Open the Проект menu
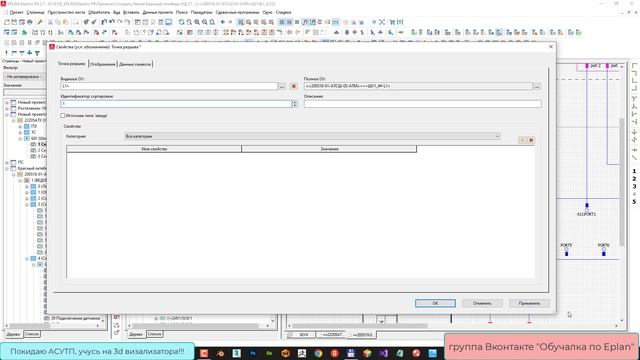Image resolution: width=640 pixels, height=360 pixels. [16, 13]
